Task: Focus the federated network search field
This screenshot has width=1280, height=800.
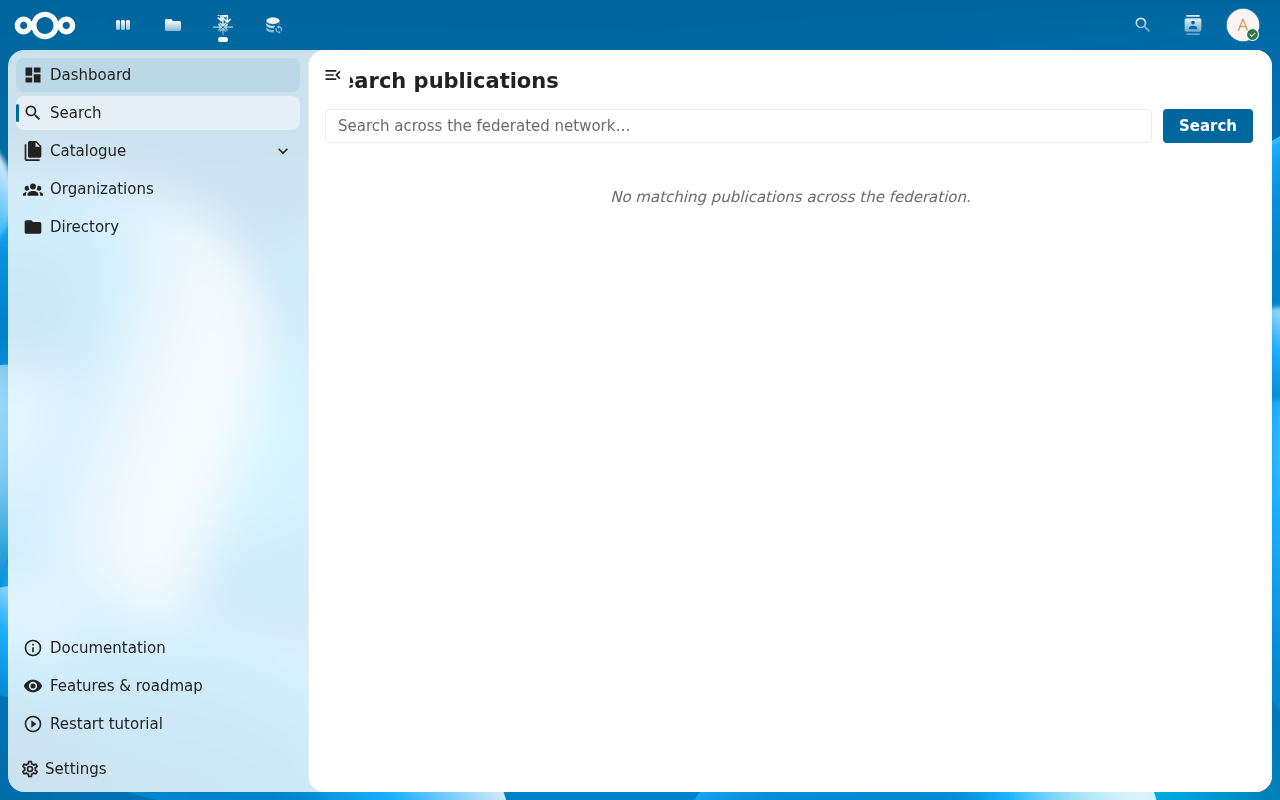Action: [738, 126]
